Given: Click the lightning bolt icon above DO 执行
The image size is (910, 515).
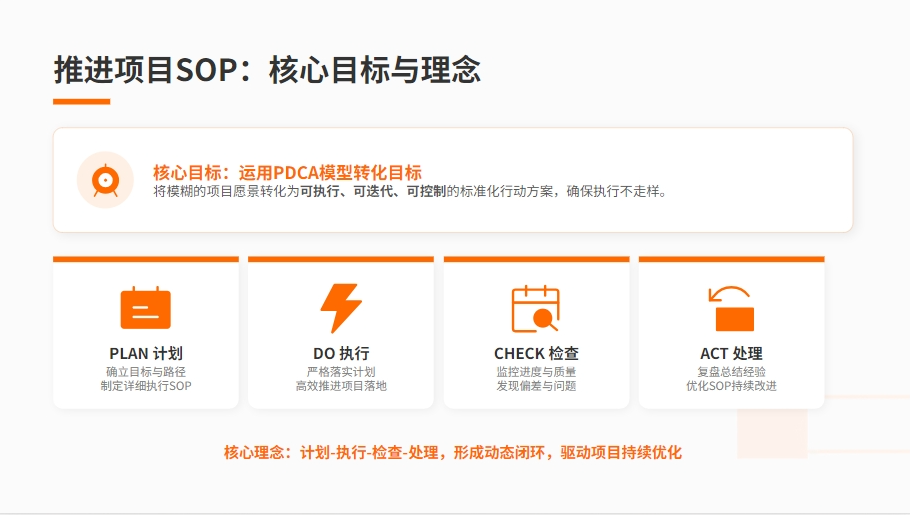Looking at the screenshot, I should point(341,308).
